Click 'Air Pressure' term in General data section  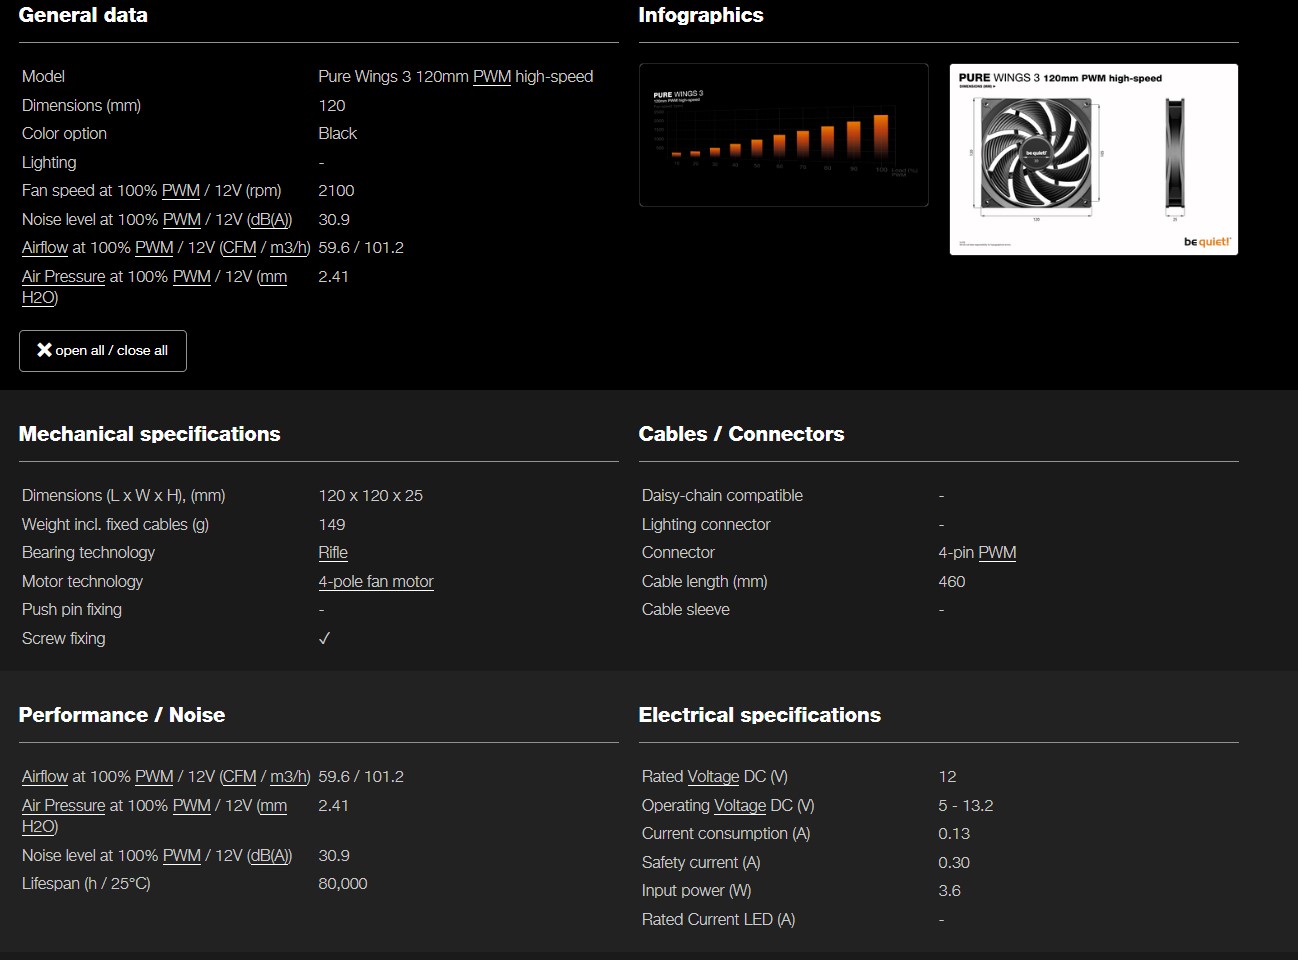point(63,277)
